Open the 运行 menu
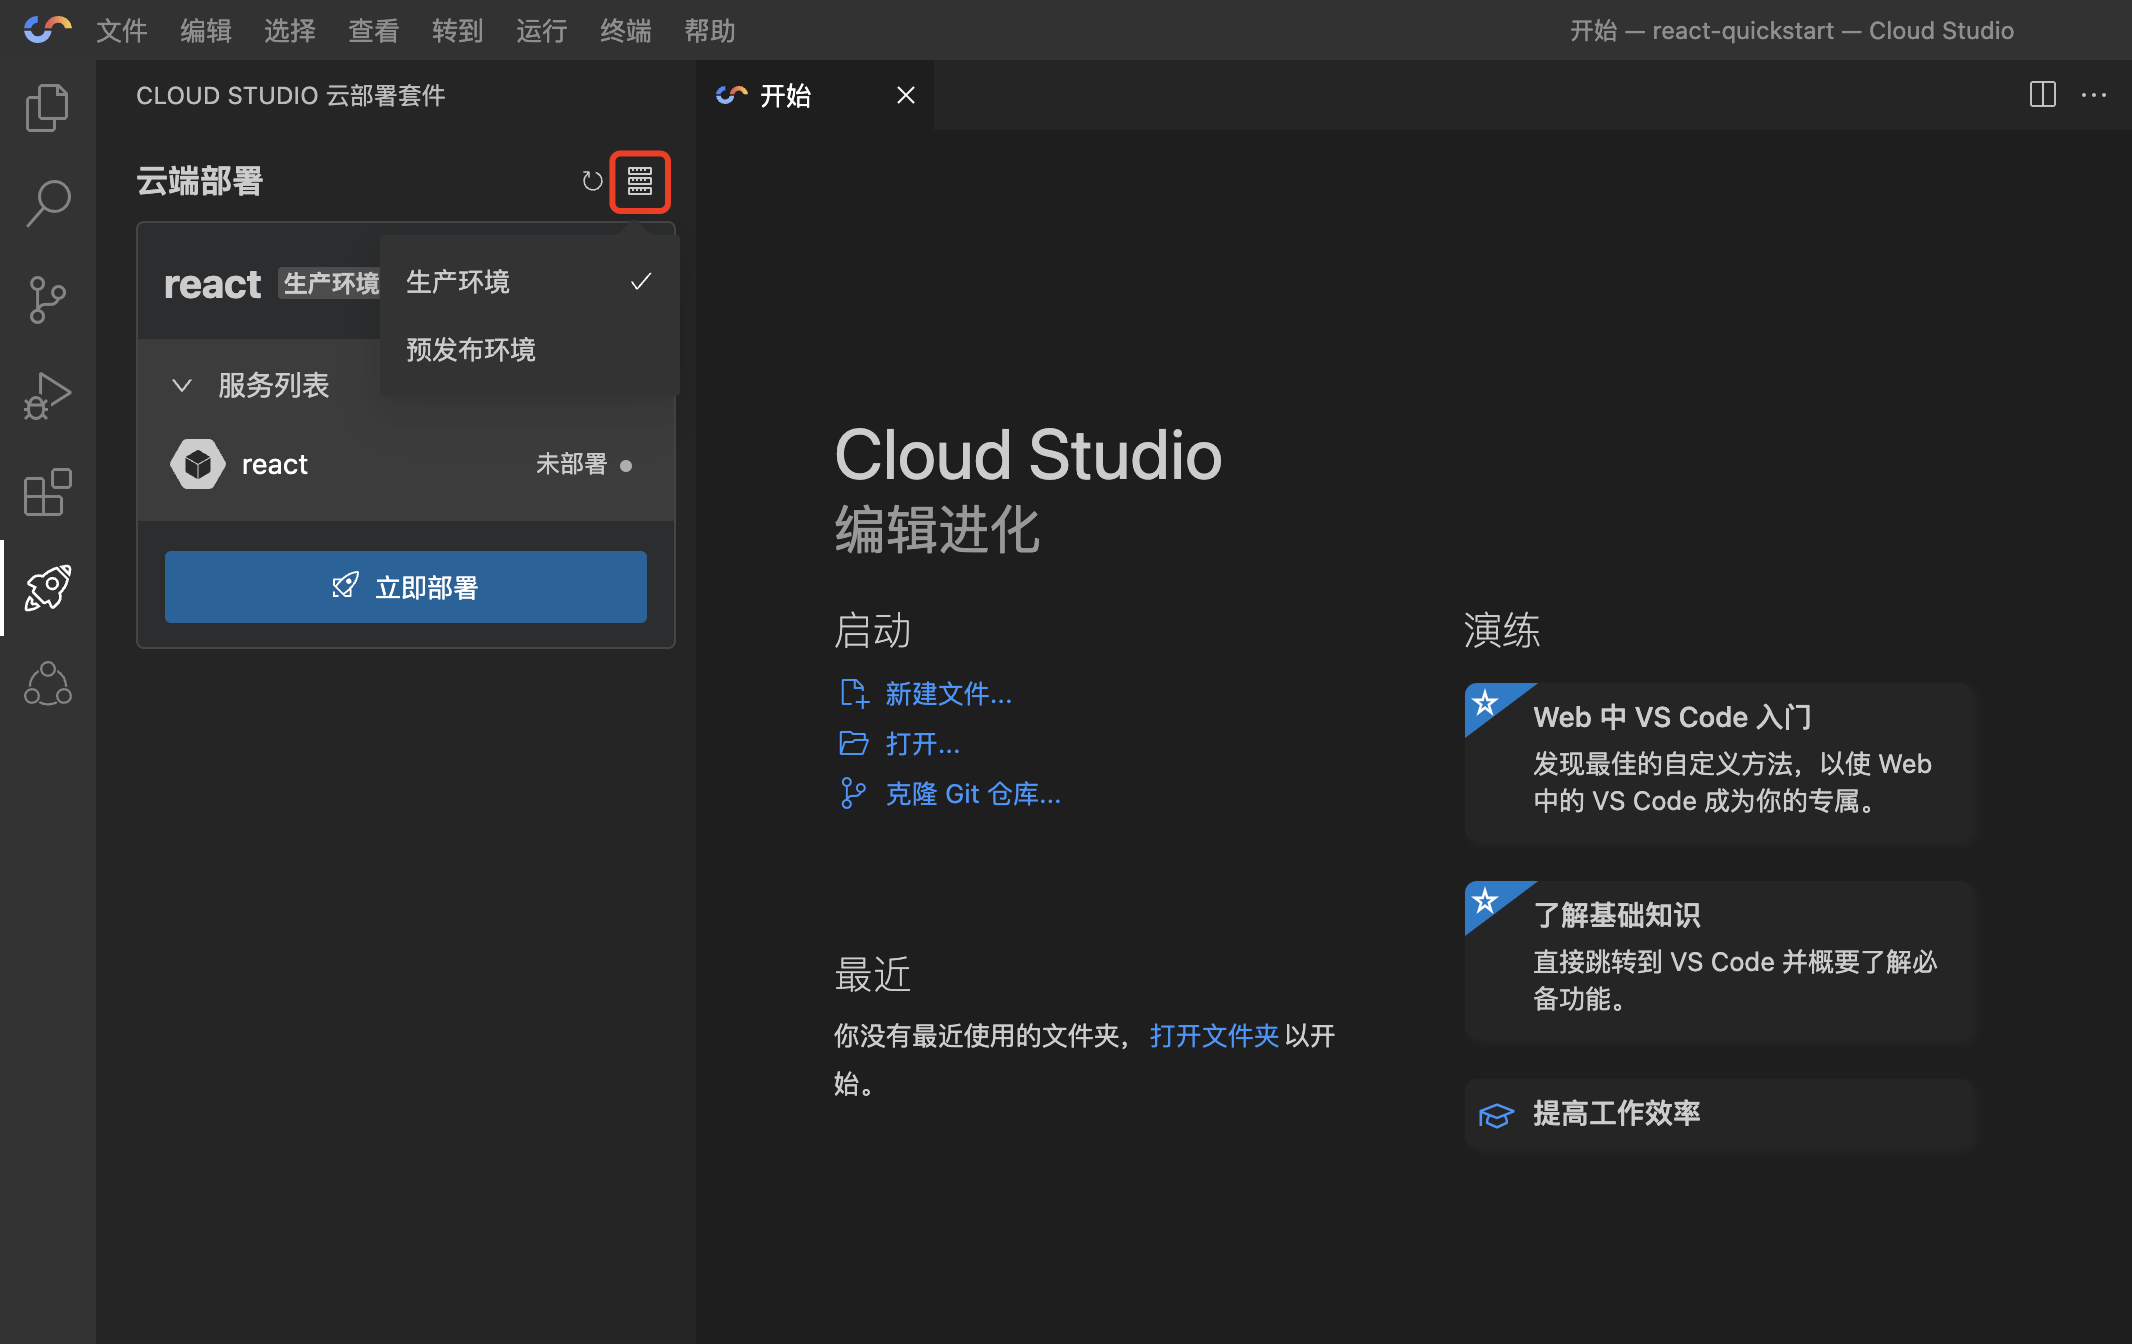2132x1344 pixels. coord(542,31)
